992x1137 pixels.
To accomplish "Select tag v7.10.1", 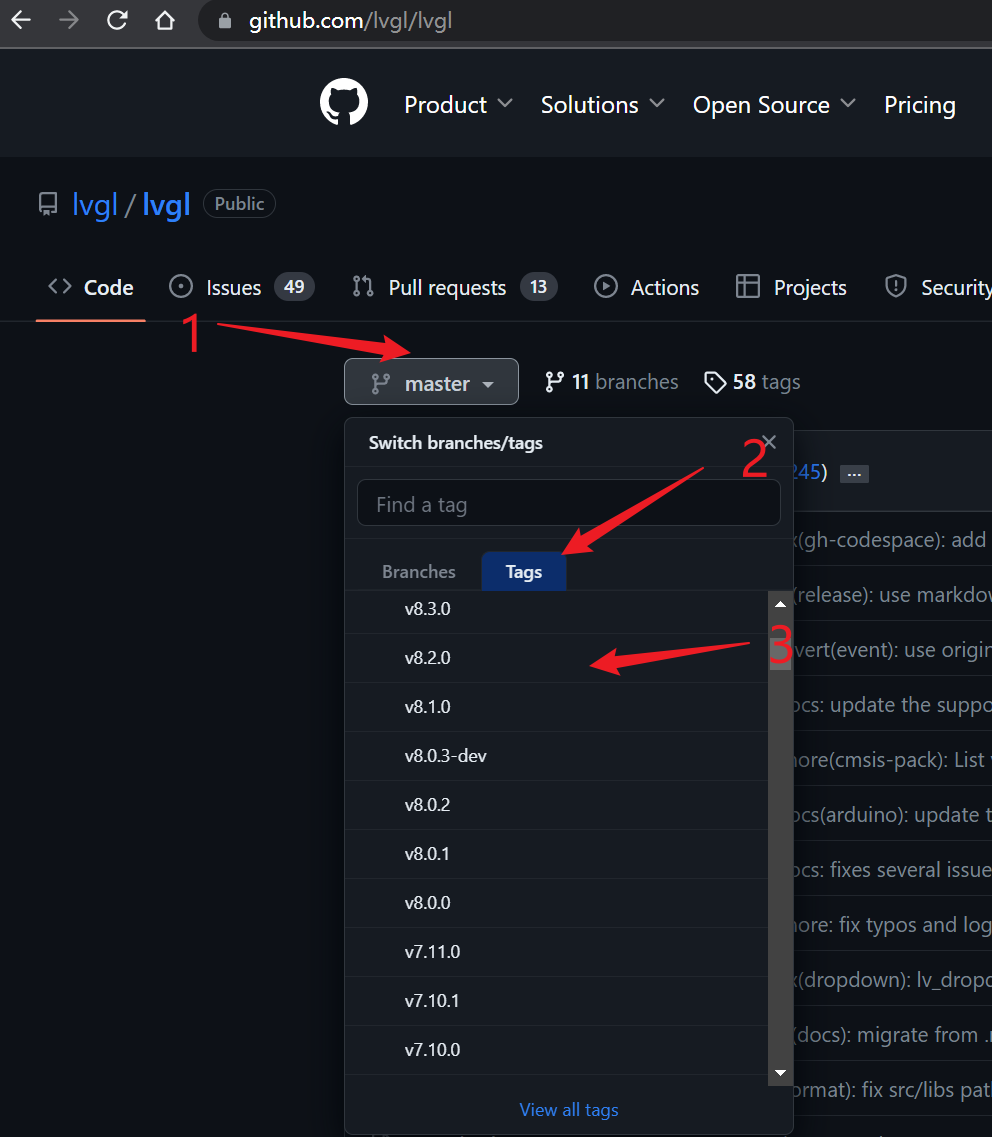I will pyautogui.click(x=556, y=1001).
